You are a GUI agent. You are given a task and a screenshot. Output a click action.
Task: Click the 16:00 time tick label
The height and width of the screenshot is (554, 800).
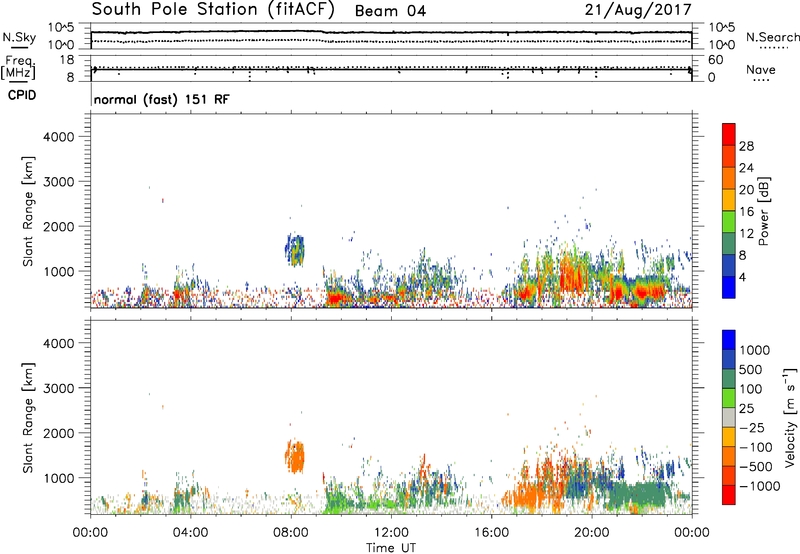pyautogui.click(x=491, y=533)
